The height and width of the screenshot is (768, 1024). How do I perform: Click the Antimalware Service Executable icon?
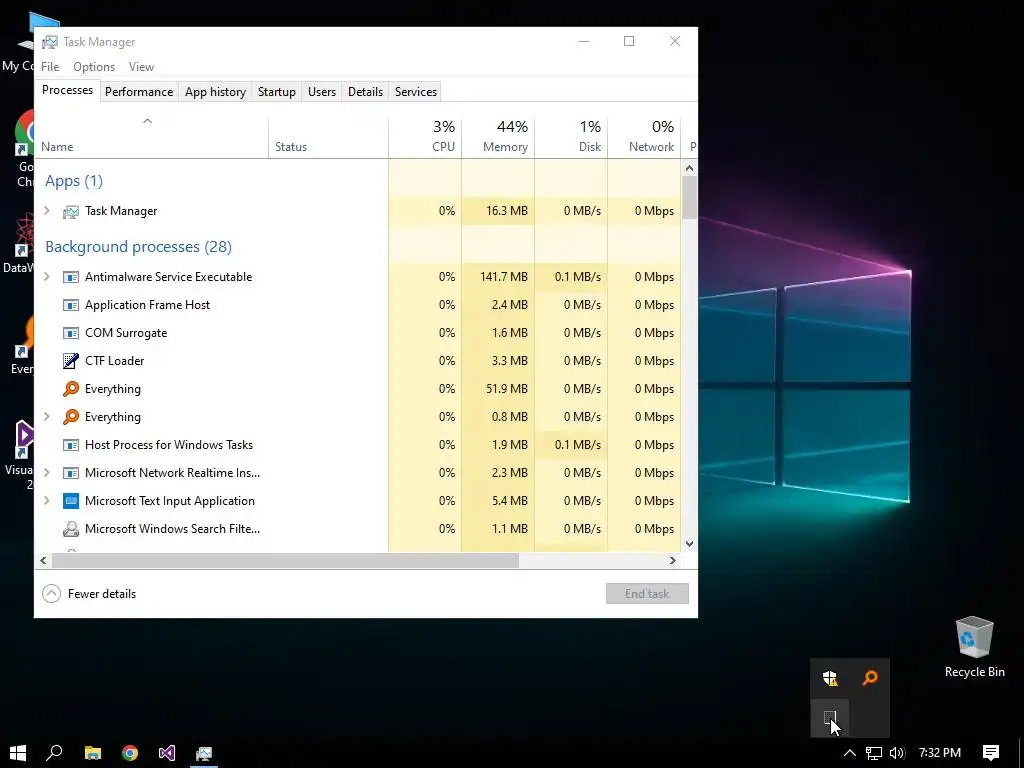click(x=71, y=277)
